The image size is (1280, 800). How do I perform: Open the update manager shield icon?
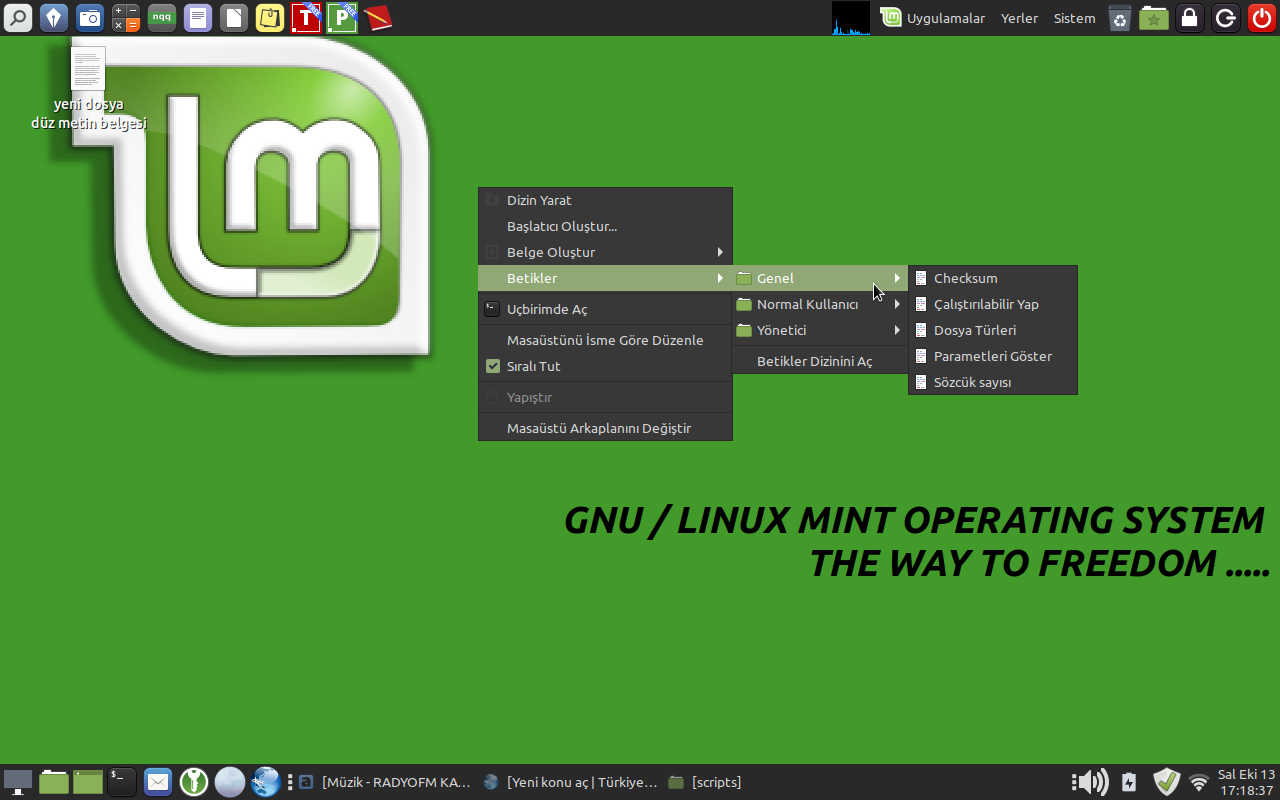coord(1167,782)
